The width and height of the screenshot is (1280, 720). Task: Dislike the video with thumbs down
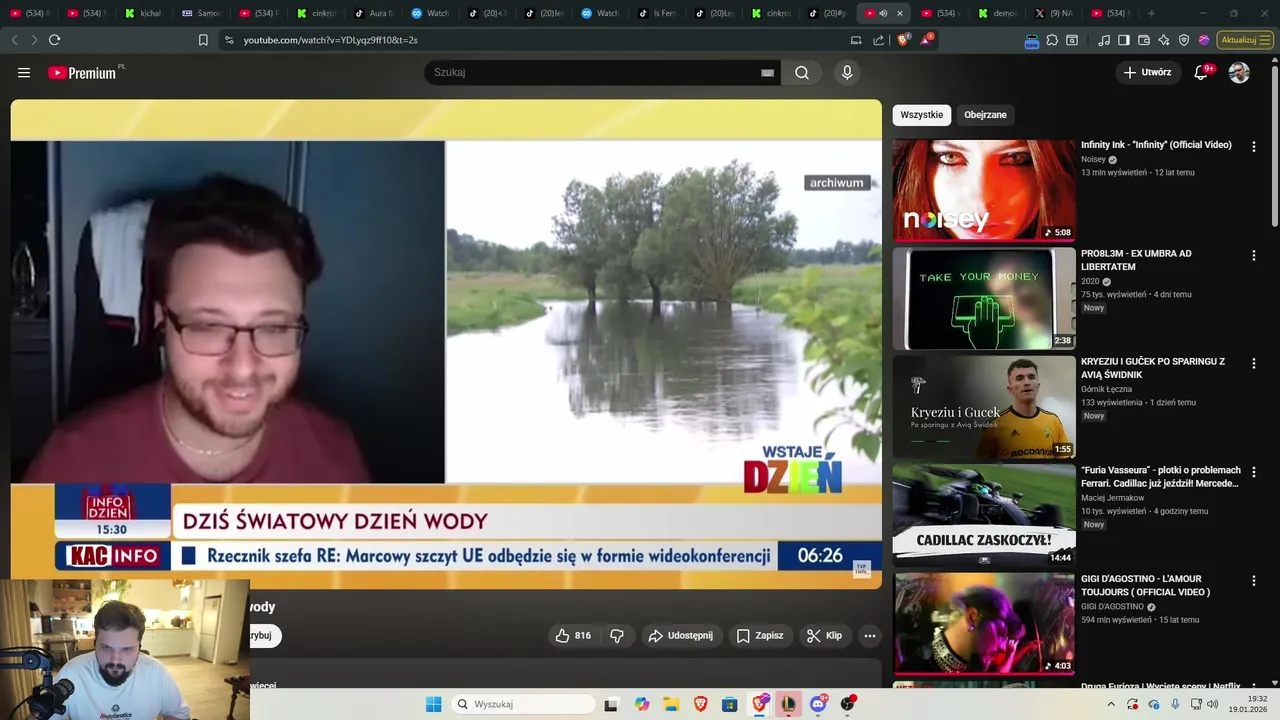(x=617, y=636)
